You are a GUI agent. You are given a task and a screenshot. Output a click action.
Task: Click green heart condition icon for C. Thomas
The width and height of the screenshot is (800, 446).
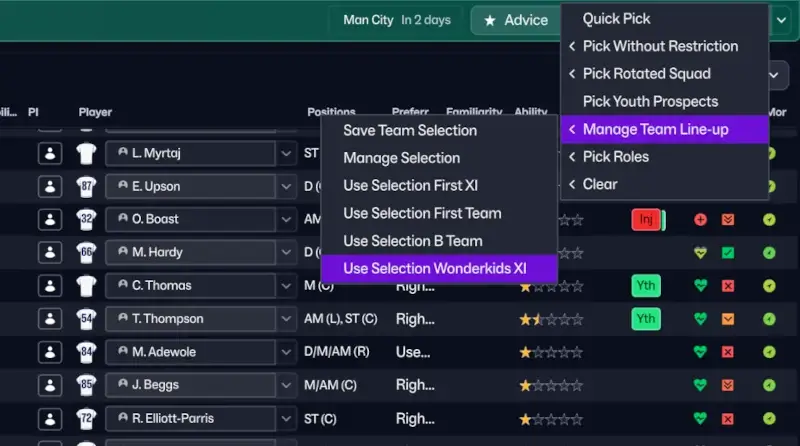coord(701,286)
